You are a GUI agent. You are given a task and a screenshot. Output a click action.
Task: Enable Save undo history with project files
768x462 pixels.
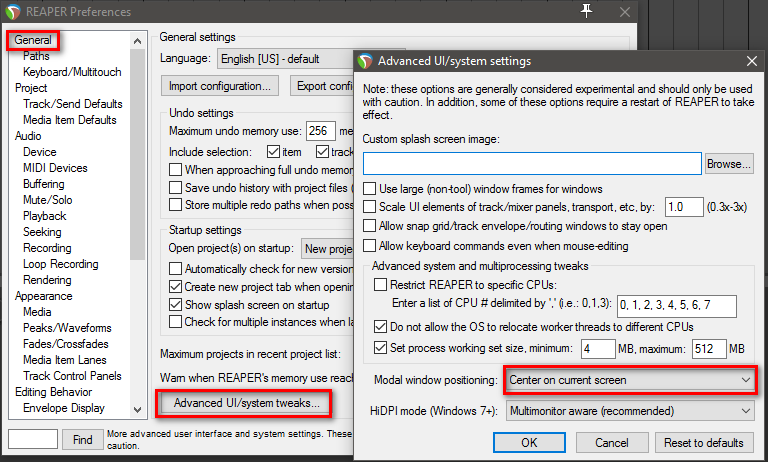tap(175, 188)
